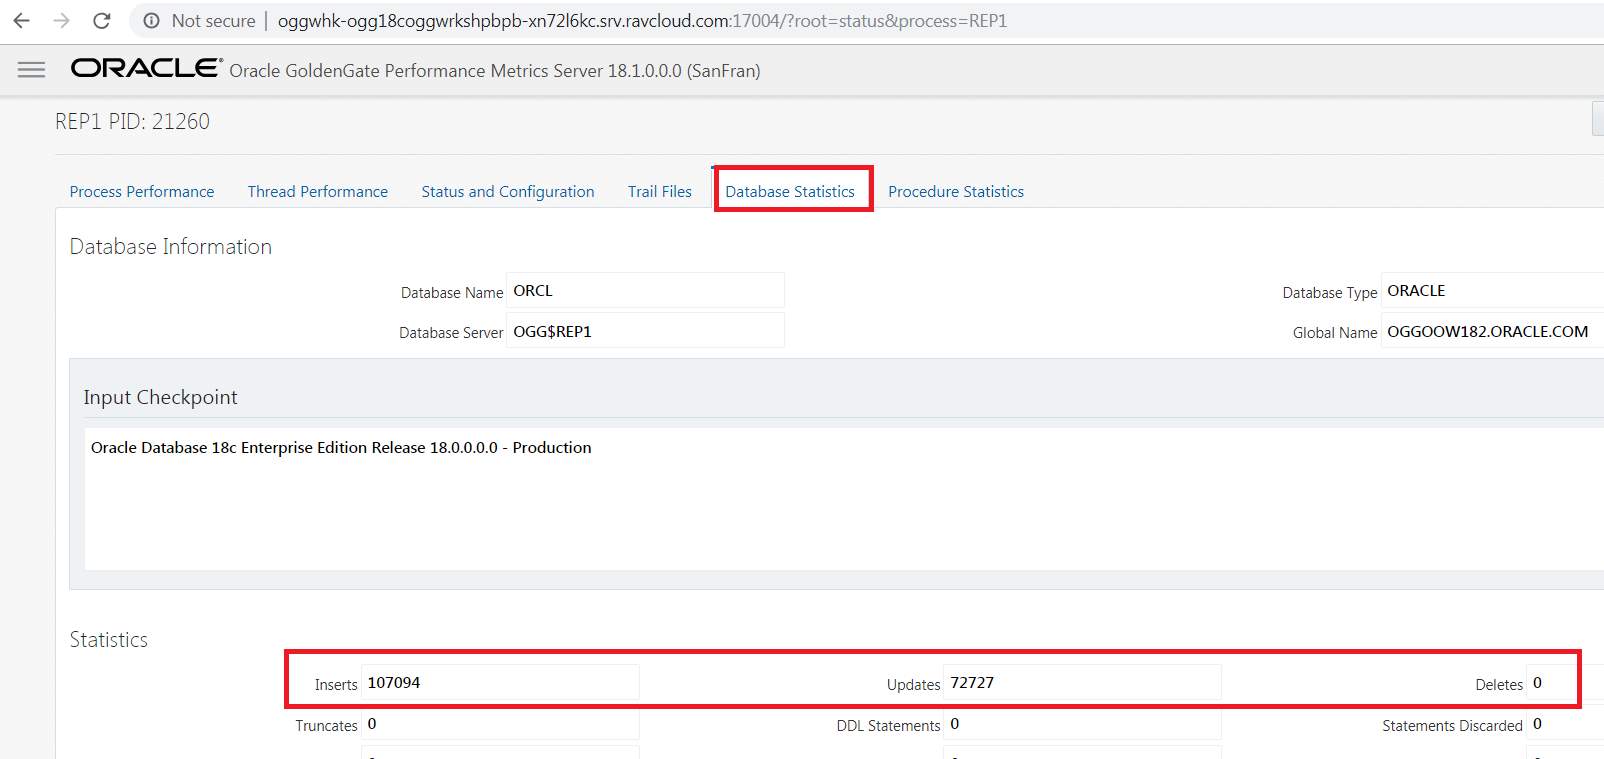The image size is (1604, 759).
Task: Go forward in the browser
Action: 61,20
